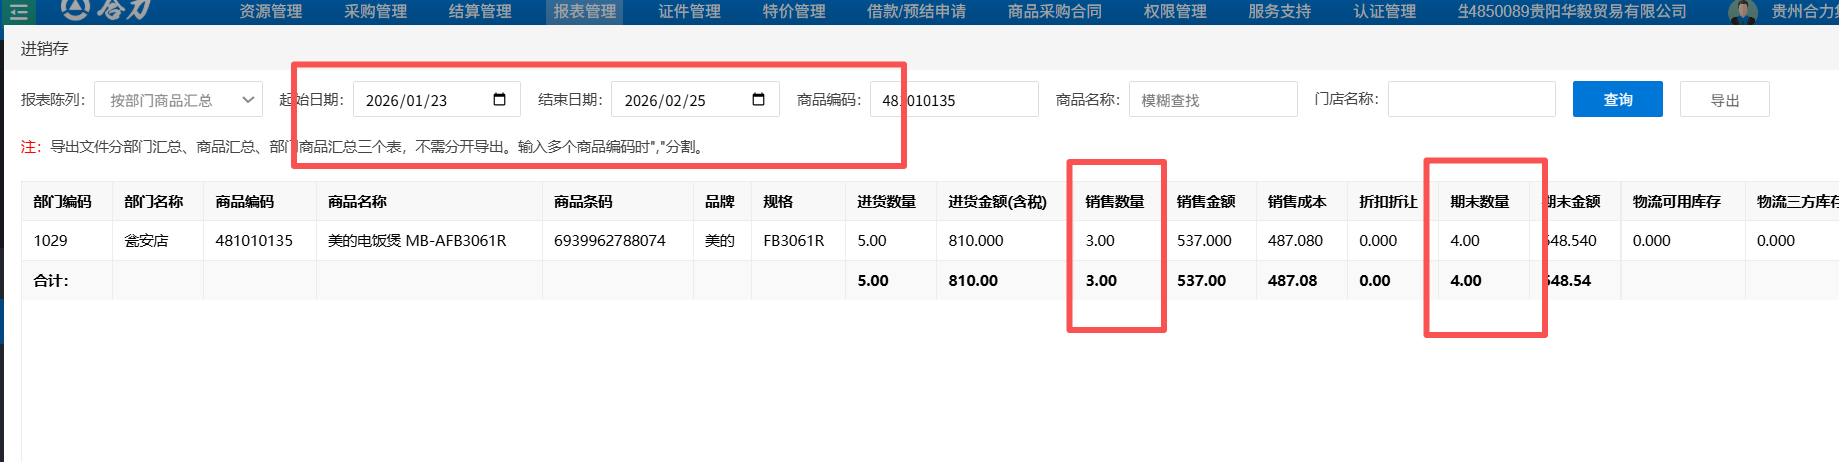Expand the 按部门商品汇总 report dropdown
The width and height of the screenshot is (1839, 462).
click(178, 100)
